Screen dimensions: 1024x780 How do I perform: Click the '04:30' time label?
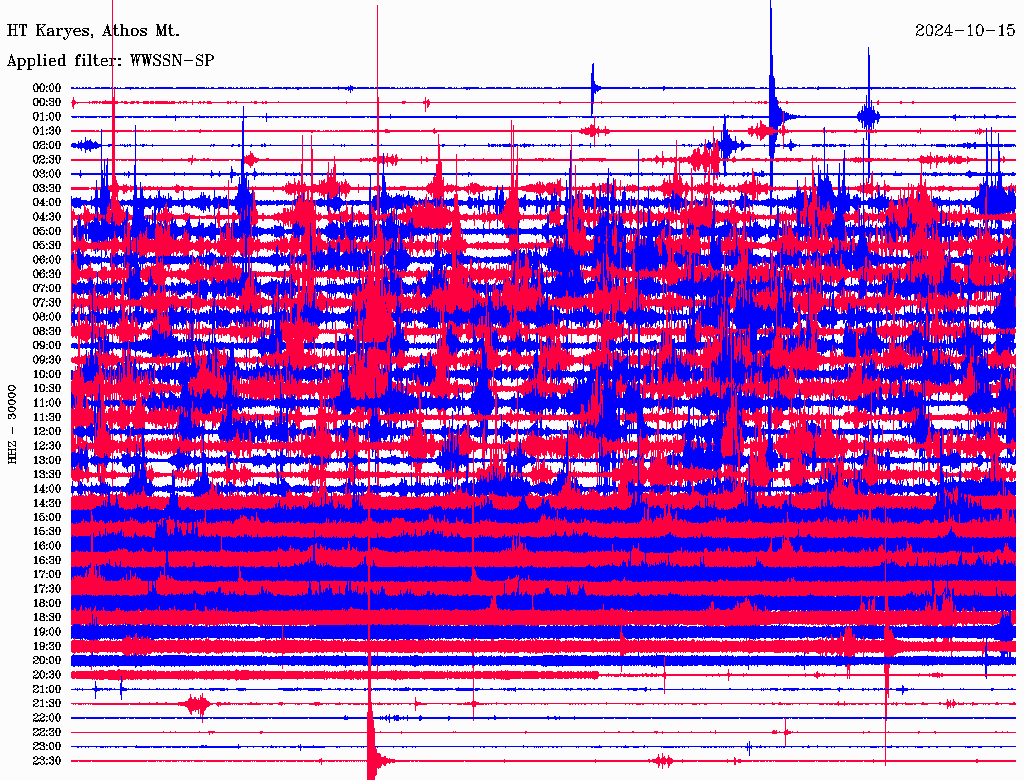47,217
